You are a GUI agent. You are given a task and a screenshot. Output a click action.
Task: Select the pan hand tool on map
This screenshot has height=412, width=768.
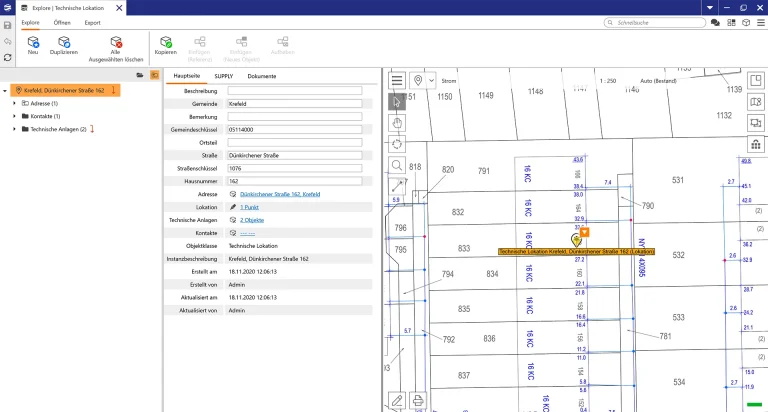point(397,122)
